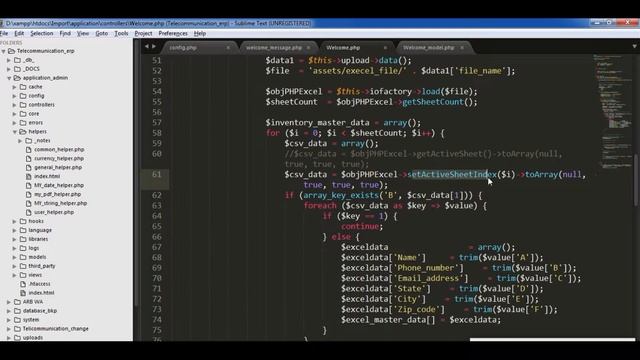Screen dimensions: 640x360
Task: Open the Preferences menu
Action: pos(173,33)
